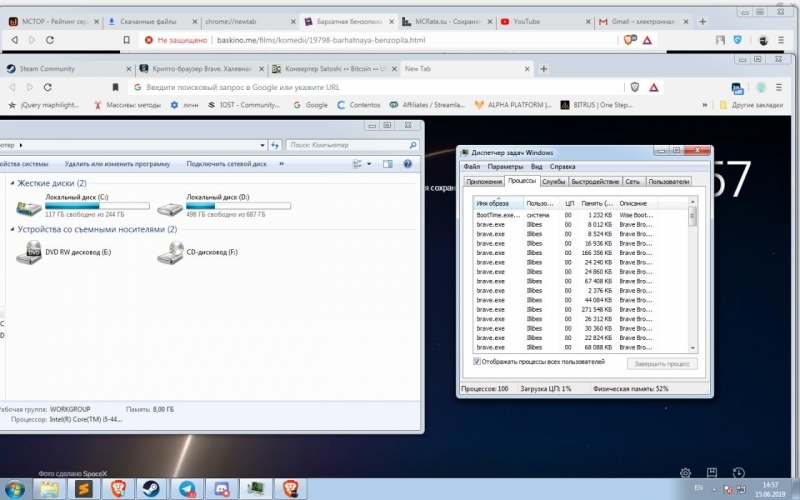800x500 pixels.
Task: Click the EN language indicator in tray
Action: (698, 488)
